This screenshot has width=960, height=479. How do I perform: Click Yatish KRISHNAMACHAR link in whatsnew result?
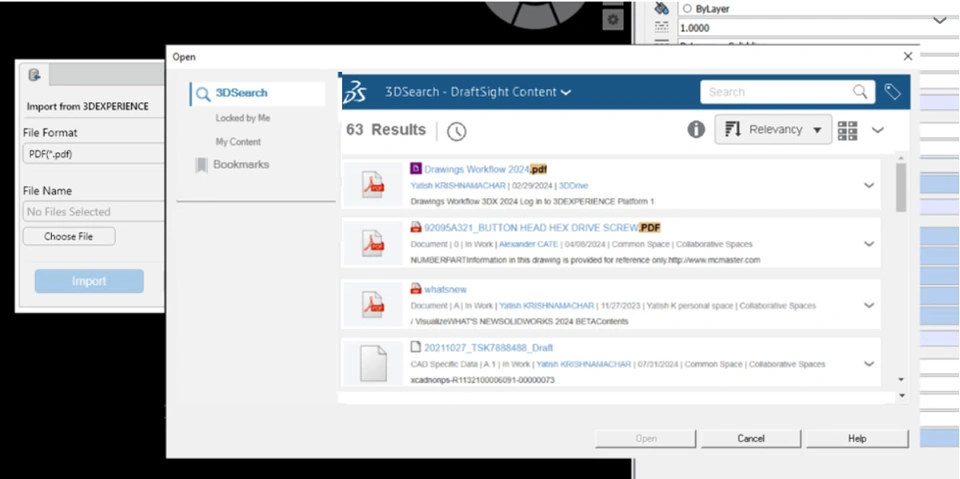coord(546,305)
